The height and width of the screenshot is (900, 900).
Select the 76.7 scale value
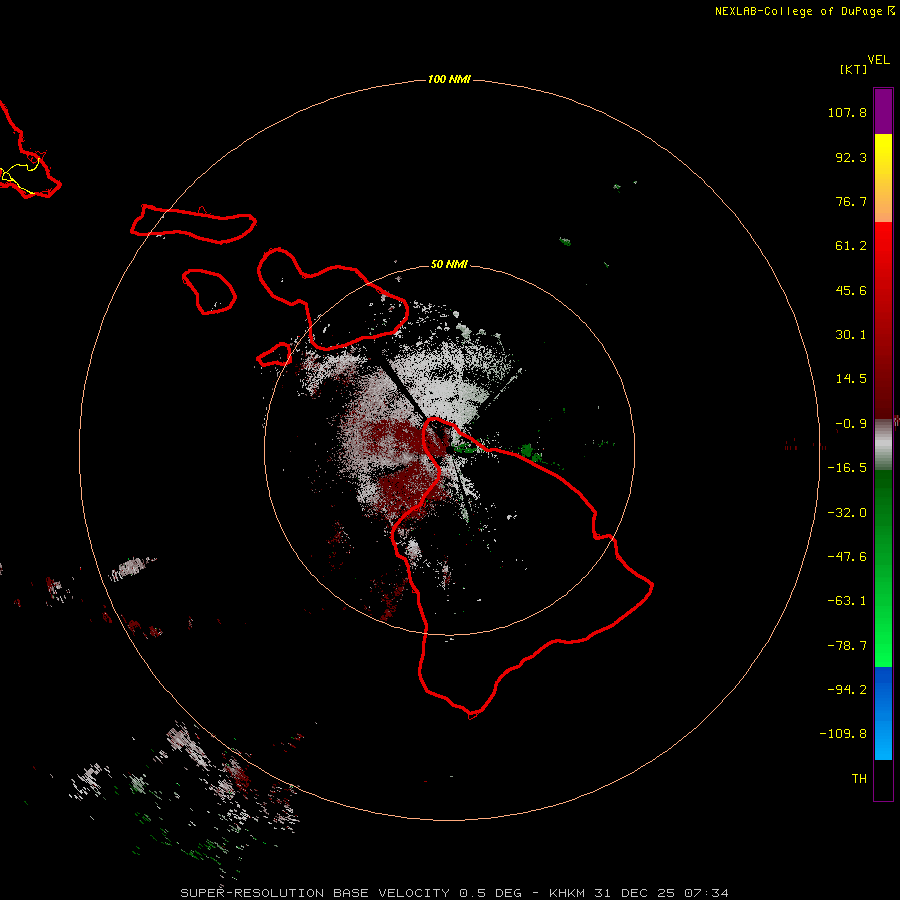pyautogui.click(x=851, y=201)
